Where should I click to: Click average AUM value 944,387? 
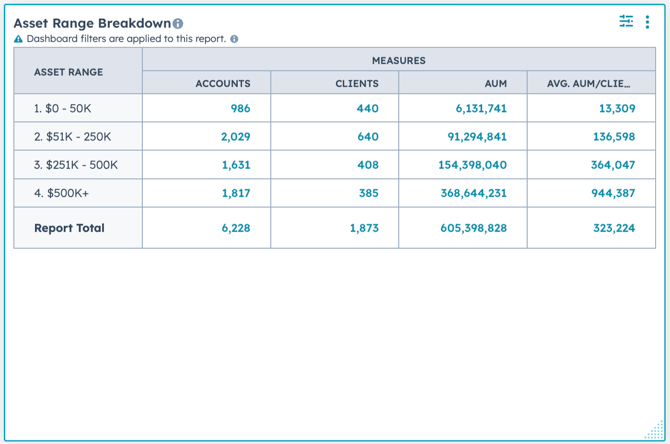(x=613, y=193)
